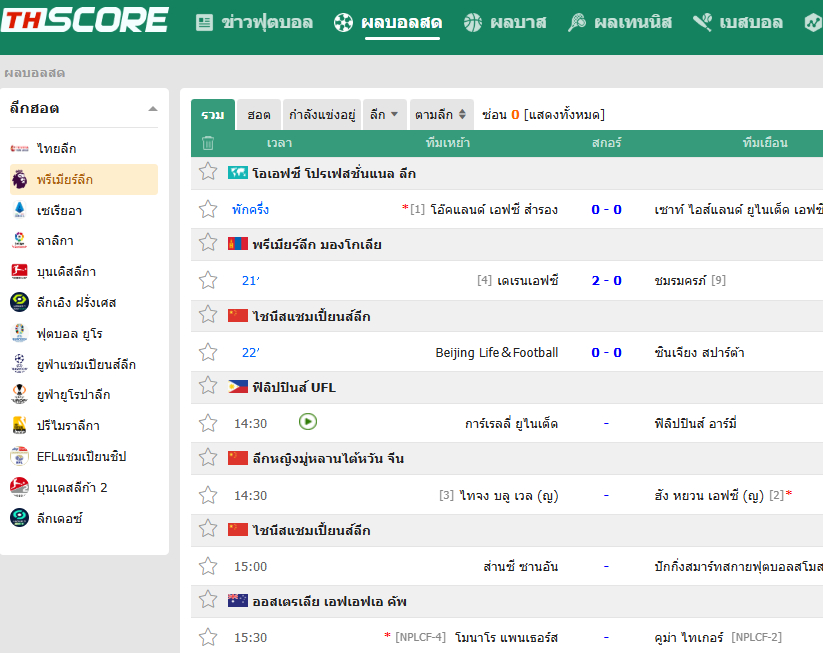Open เซเรียอา in hot leagues
The width and height of the screenshot is (823, 653).
click(x=59, y=211)
